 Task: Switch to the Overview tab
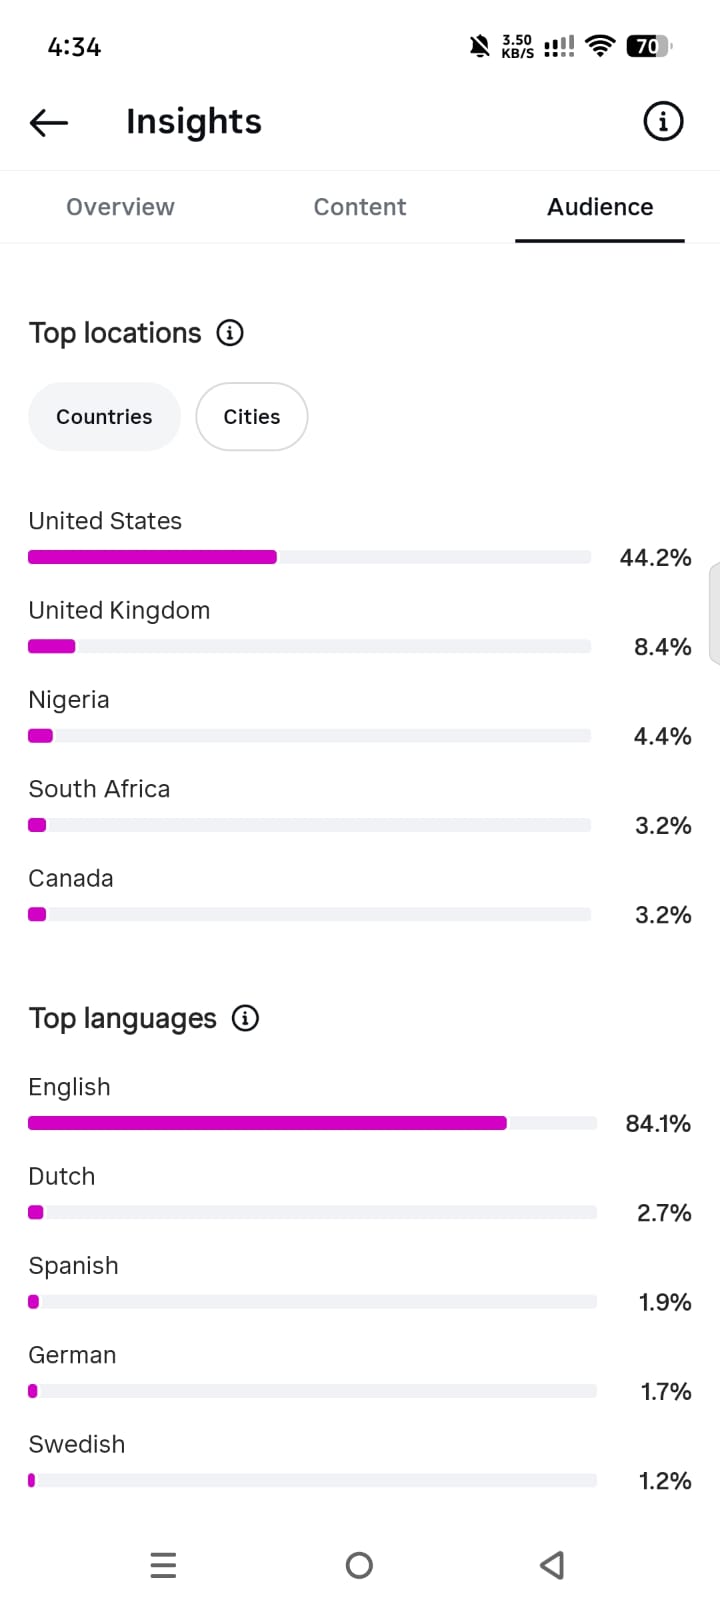point(120,207)
